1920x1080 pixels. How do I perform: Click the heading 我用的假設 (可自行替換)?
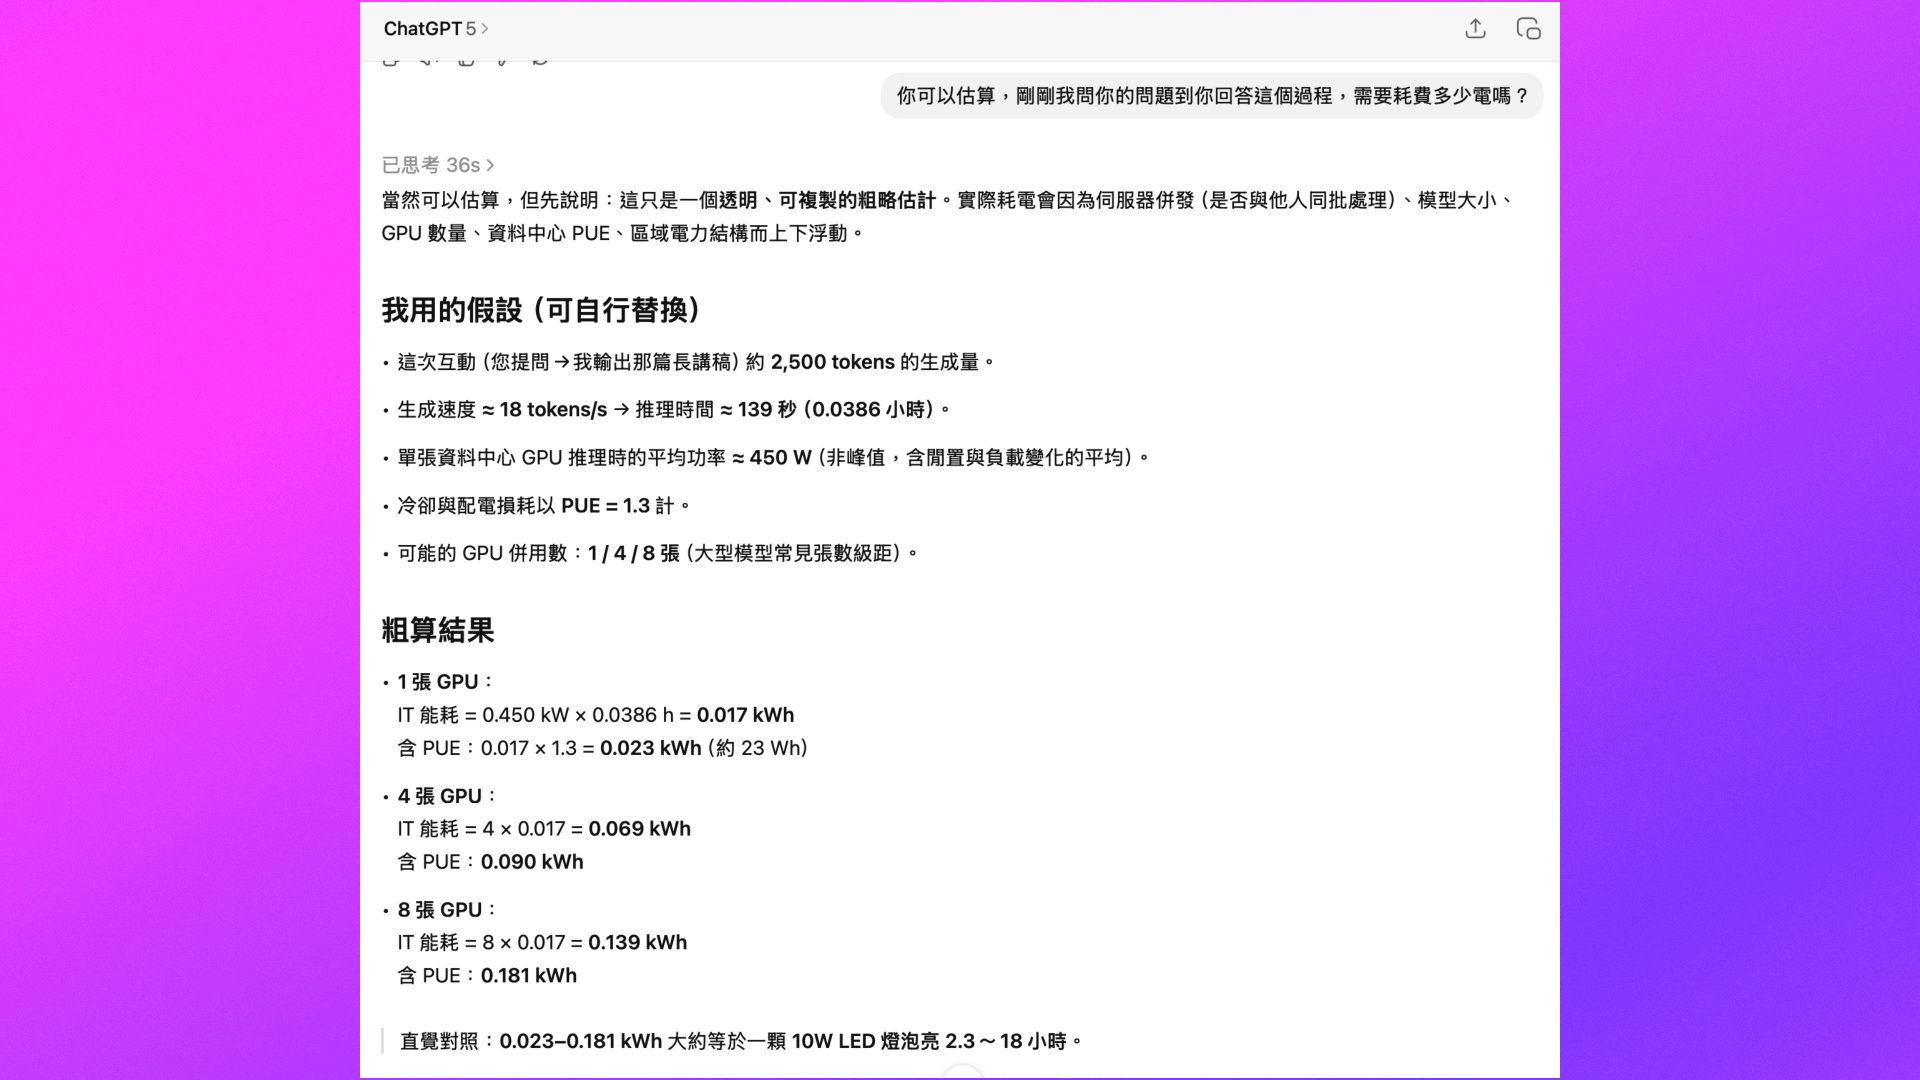point(541,310)
